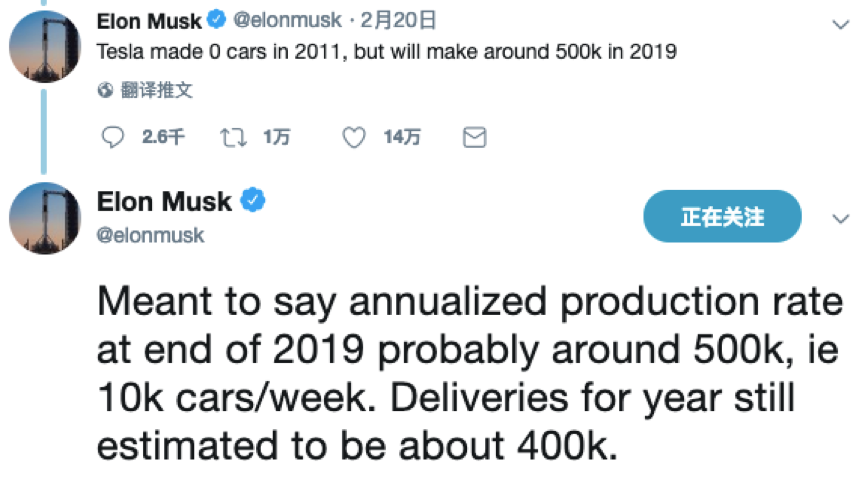Click the reply speech bubble icon
The height and width of the screenshot is (477, 864).
pyautogui.click(x=113, y=137)
